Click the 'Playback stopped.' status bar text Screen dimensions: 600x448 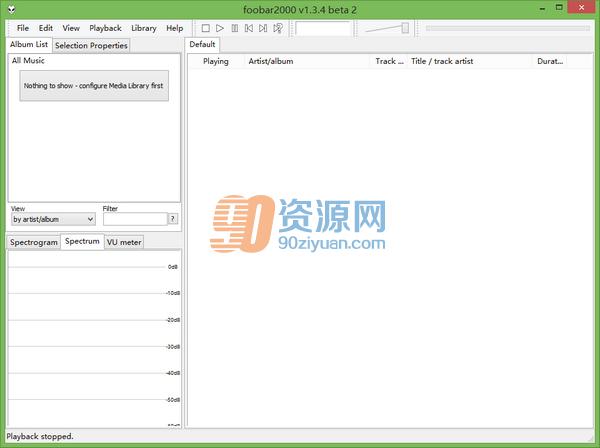tap(40, 437)
